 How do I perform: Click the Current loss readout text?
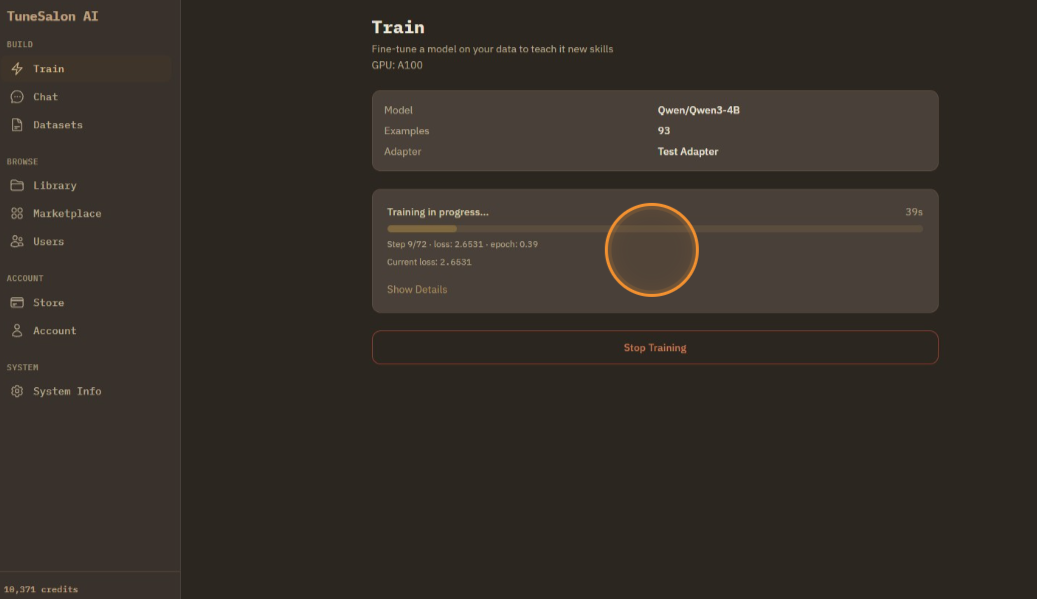(x=429, y=262)
